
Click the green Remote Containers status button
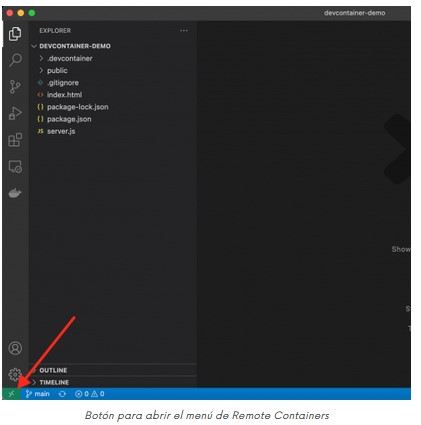[11, 394]
